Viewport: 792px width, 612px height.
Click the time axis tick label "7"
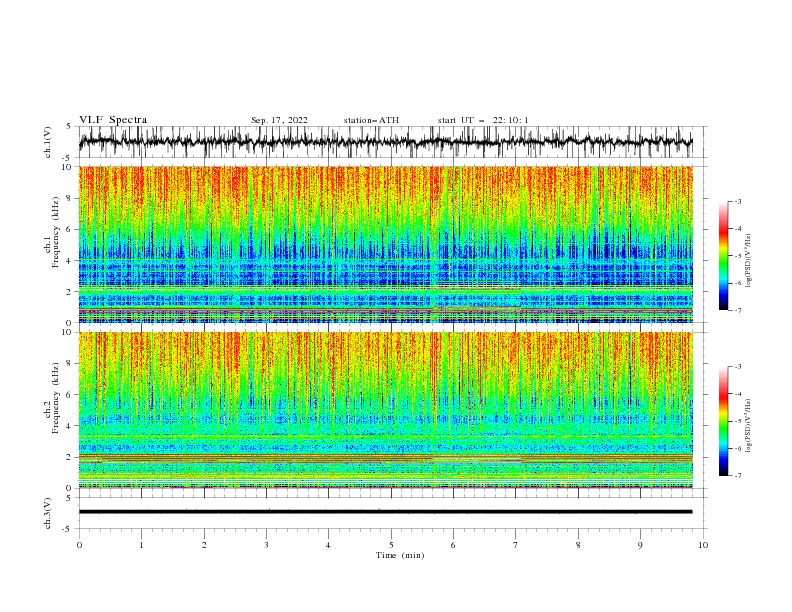coord(516,545)
